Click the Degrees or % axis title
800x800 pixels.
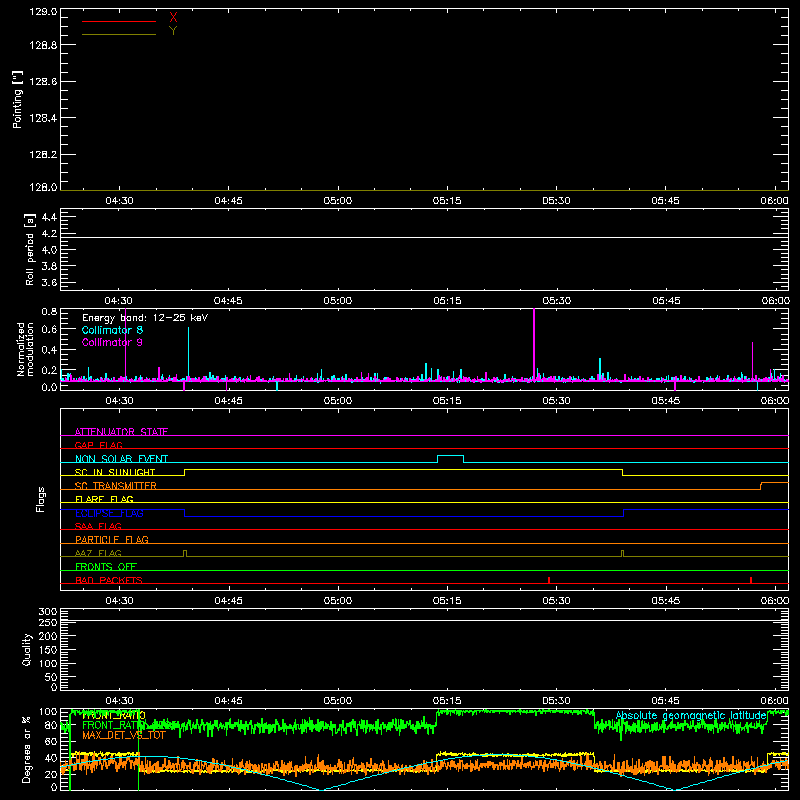click(x=27, y=749)
